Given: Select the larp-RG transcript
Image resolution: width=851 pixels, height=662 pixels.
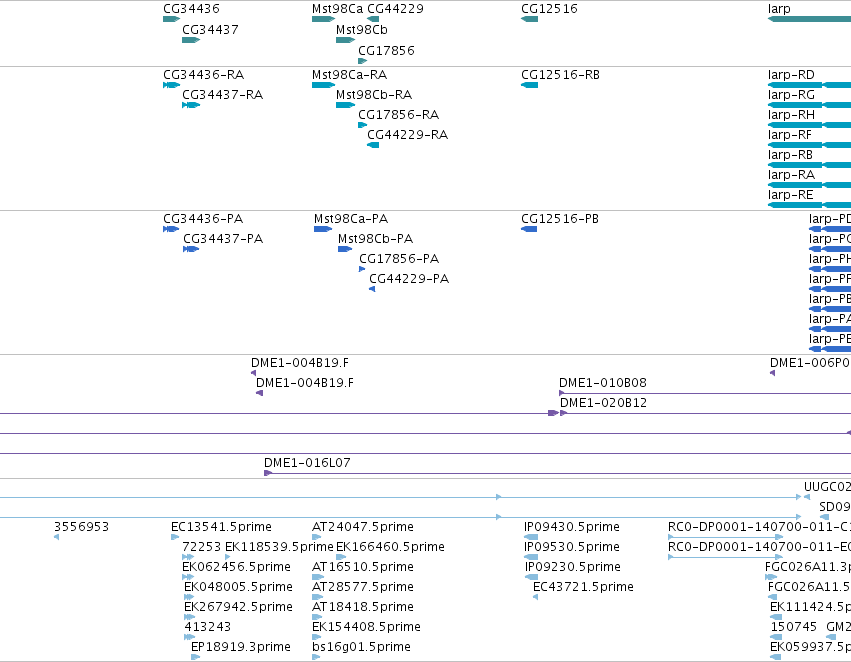Looking at the screenshot, I should tap(809, 105).
